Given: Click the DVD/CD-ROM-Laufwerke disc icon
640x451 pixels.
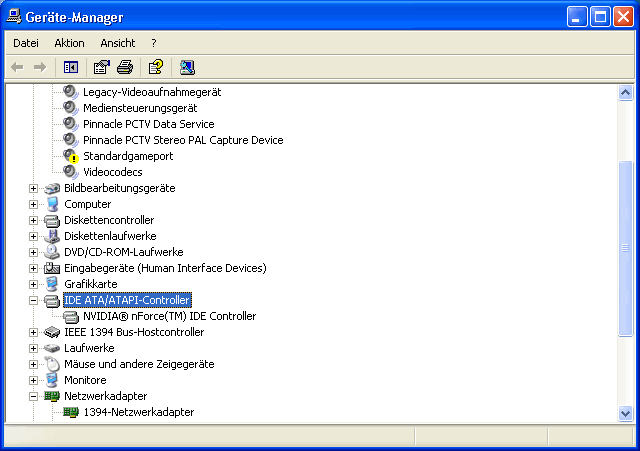Looking at the screenshot, I should [52, 252].
